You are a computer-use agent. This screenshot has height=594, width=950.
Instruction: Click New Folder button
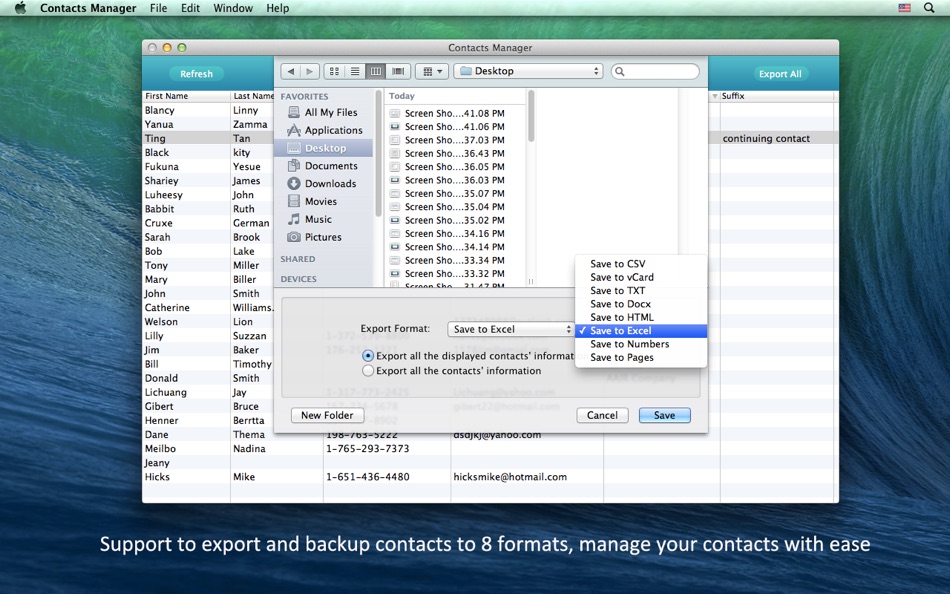coord(327,415)
